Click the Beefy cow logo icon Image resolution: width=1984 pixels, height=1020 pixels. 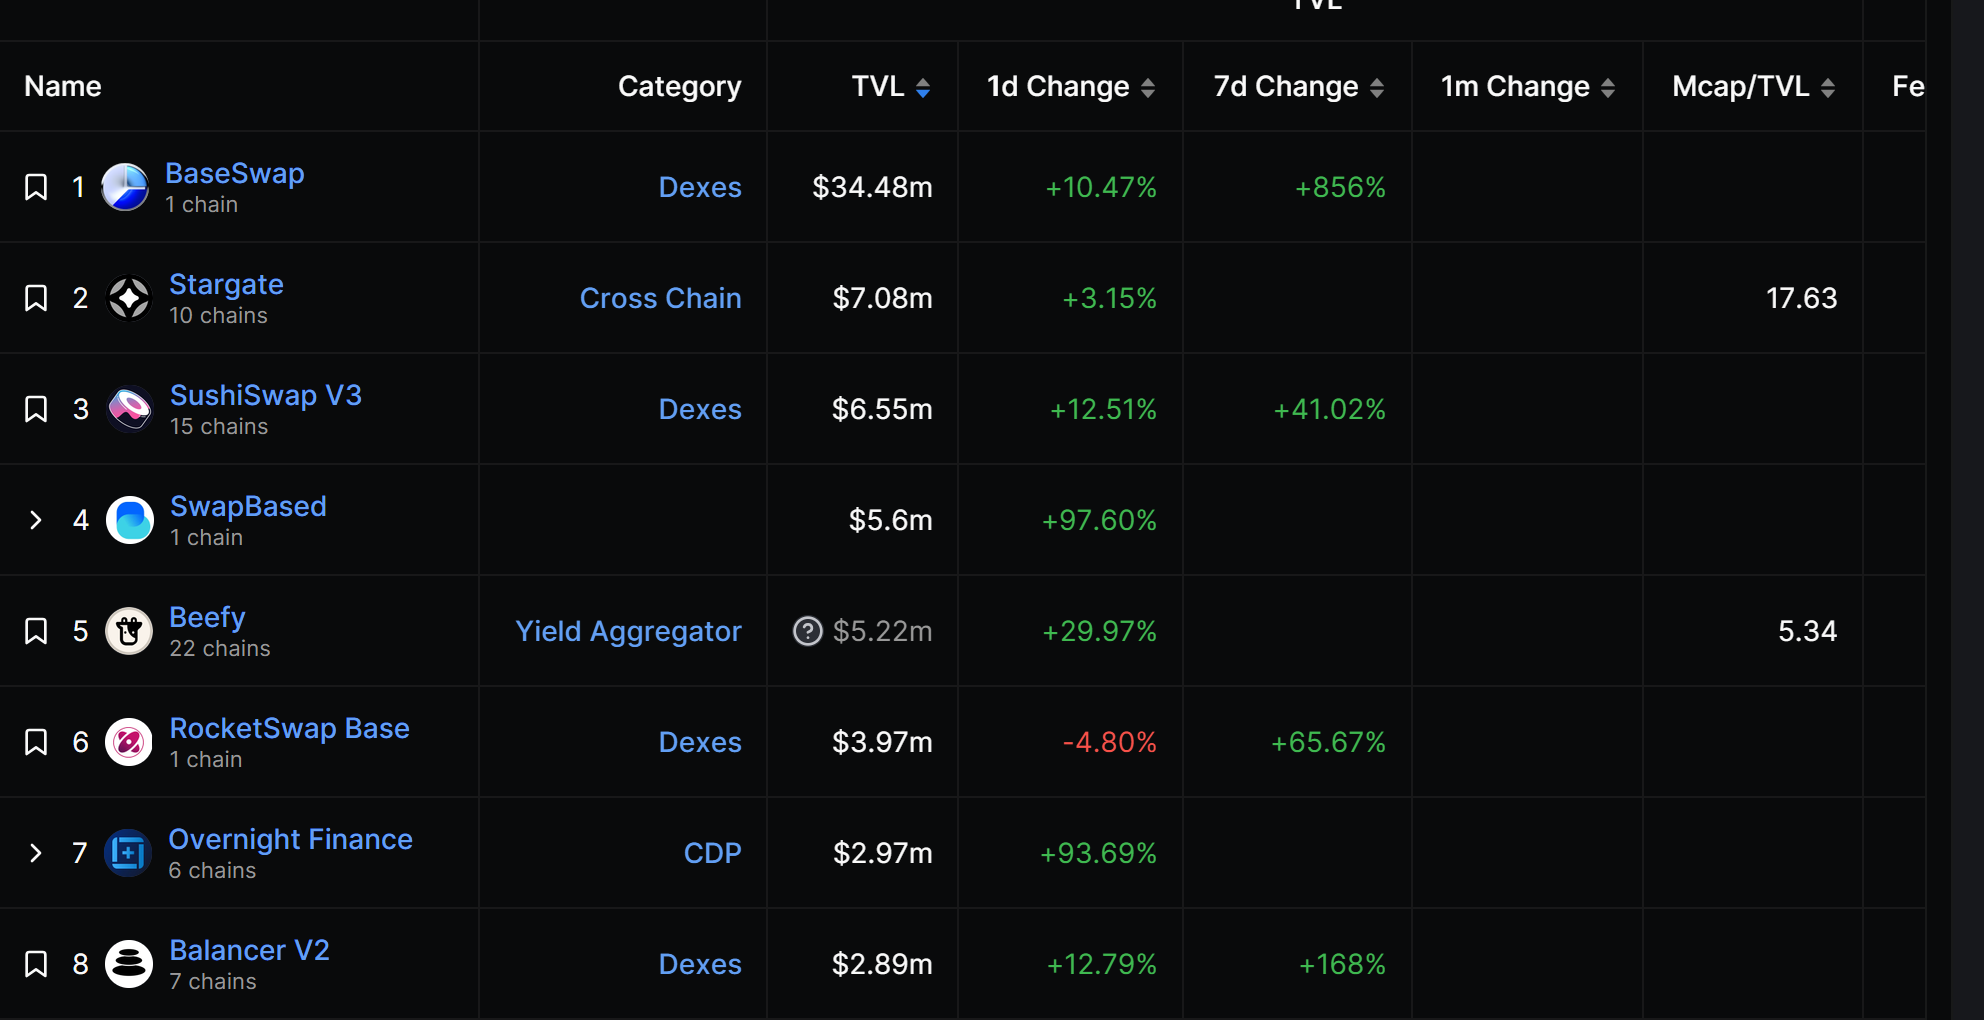(x=129, y=631)
